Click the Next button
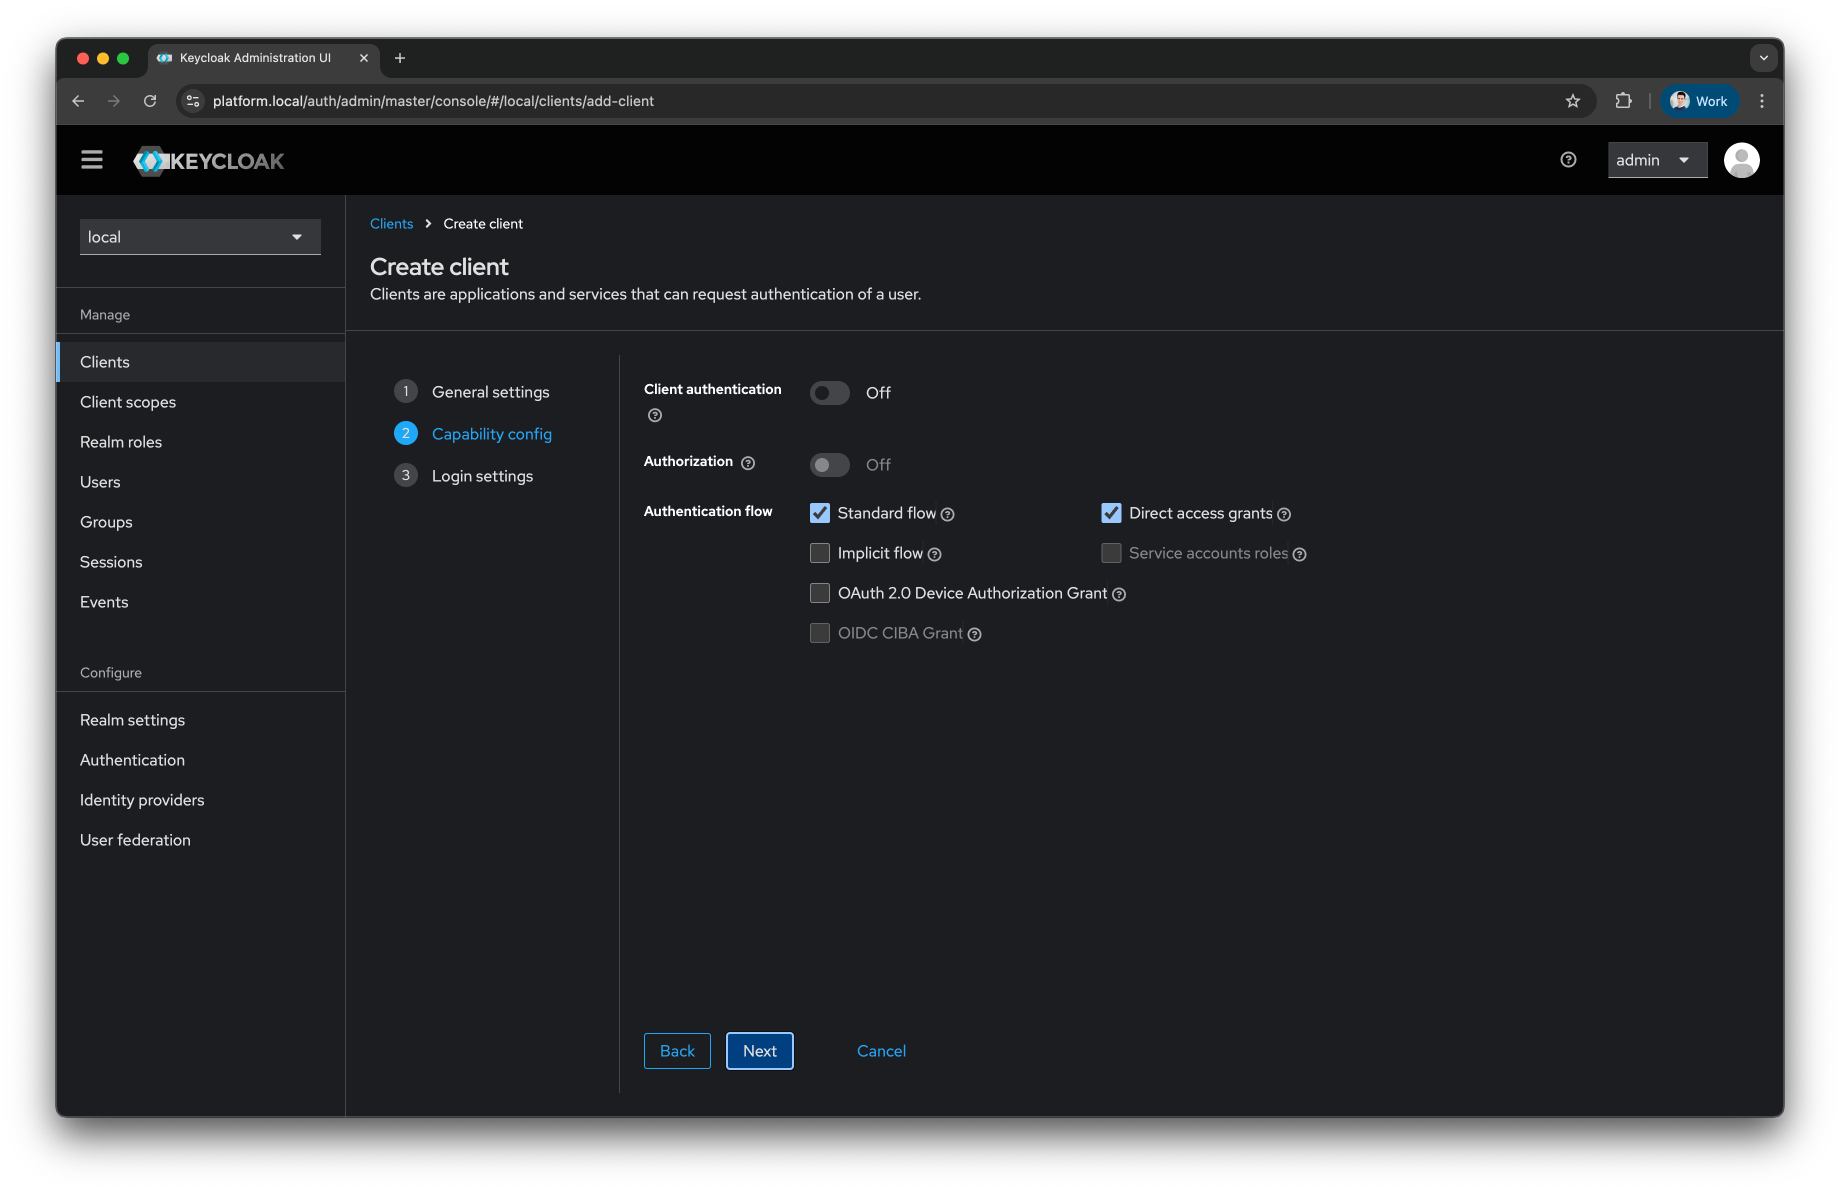1840x1191 pixels. tap(759, 1051)
